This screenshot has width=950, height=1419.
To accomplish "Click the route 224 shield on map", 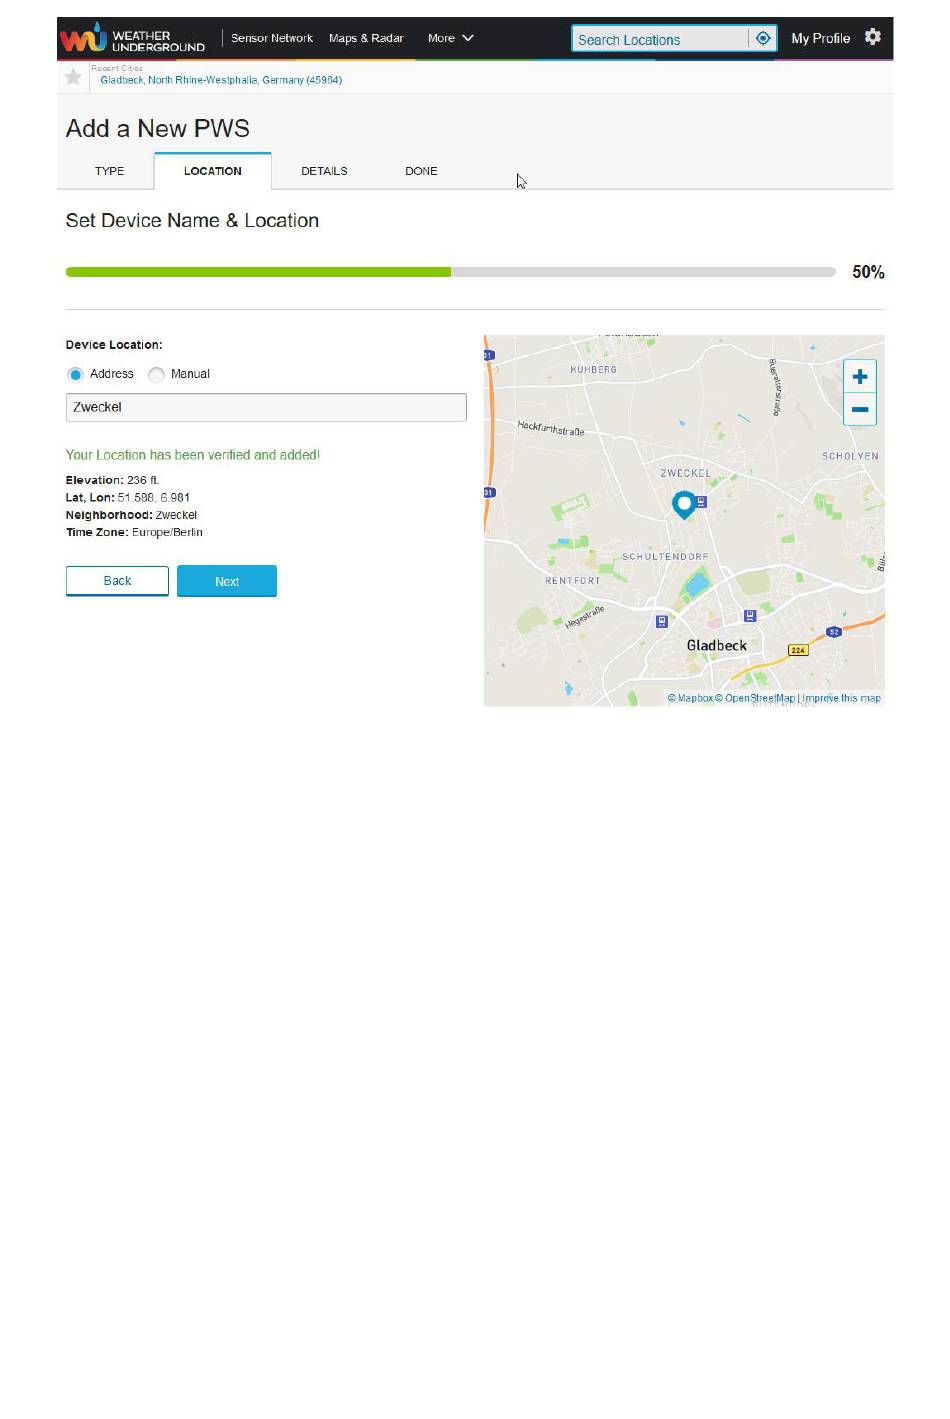I will [798, 650].
